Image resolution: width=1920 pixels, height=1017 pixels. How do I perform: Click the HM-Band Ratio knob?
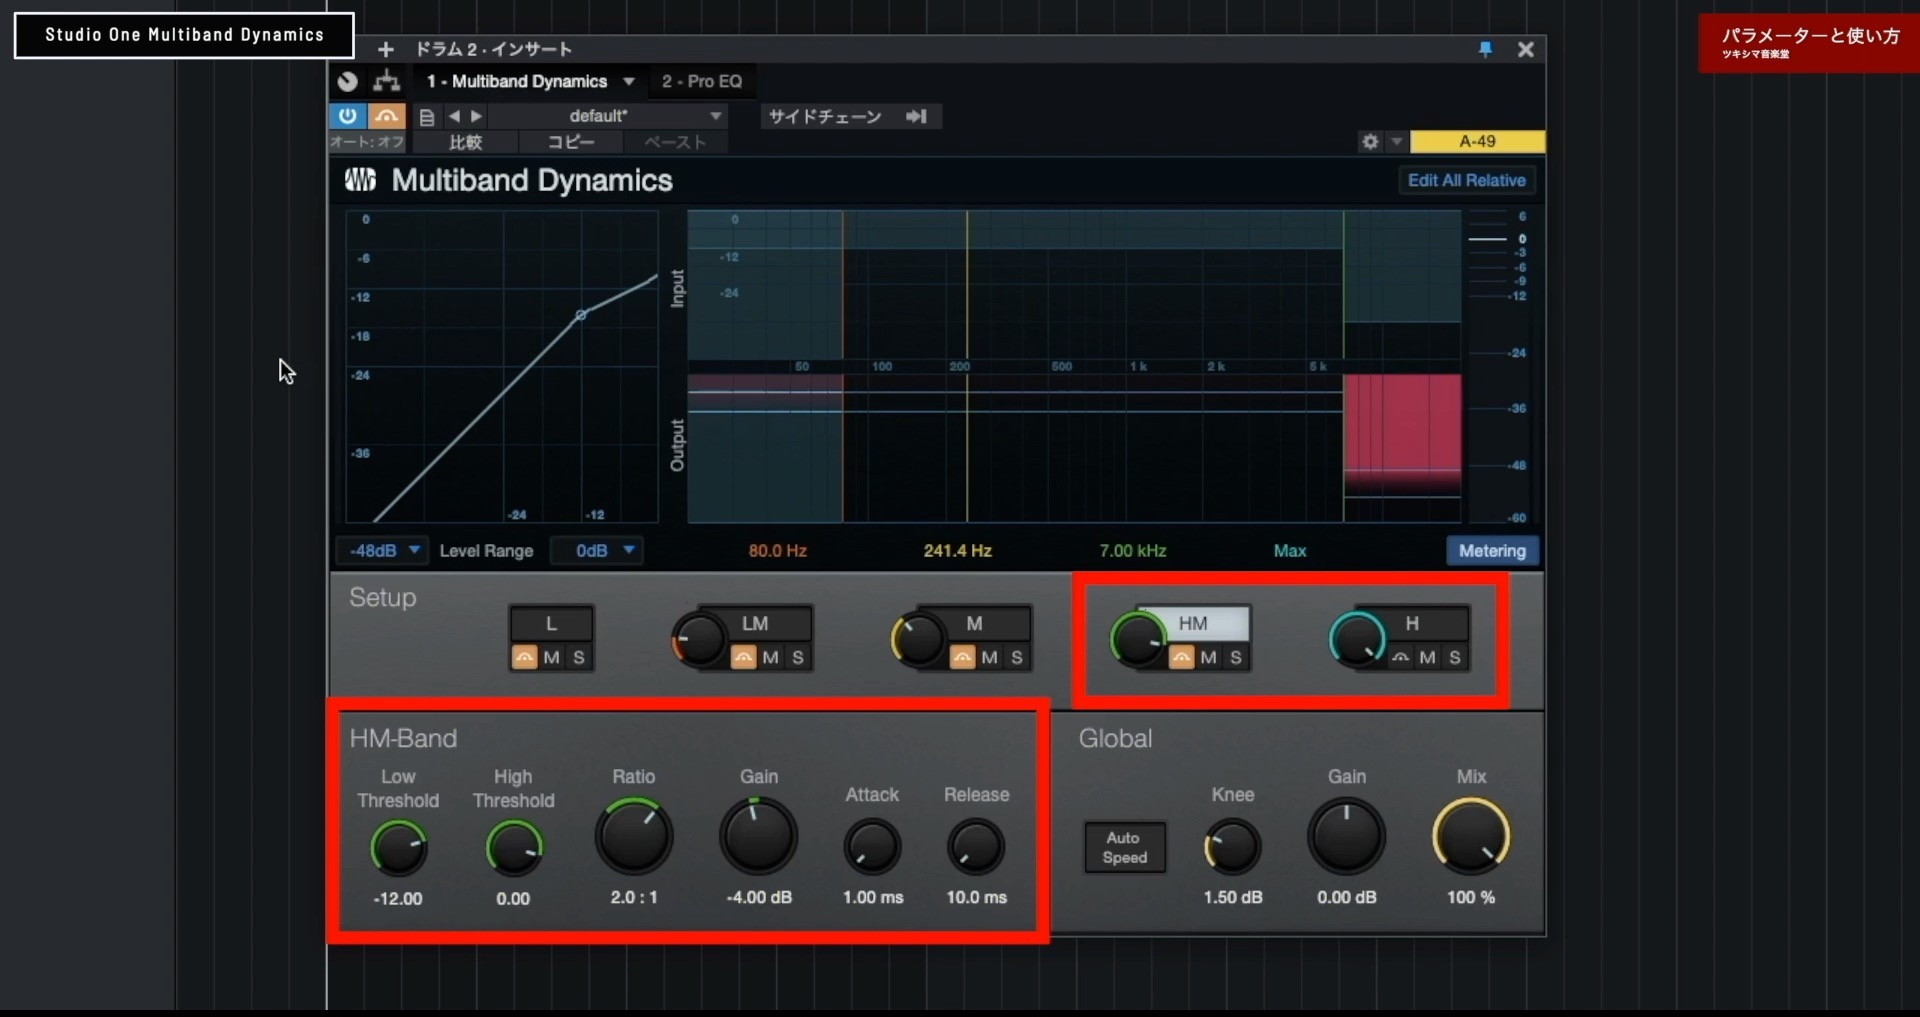click(634, 835)
